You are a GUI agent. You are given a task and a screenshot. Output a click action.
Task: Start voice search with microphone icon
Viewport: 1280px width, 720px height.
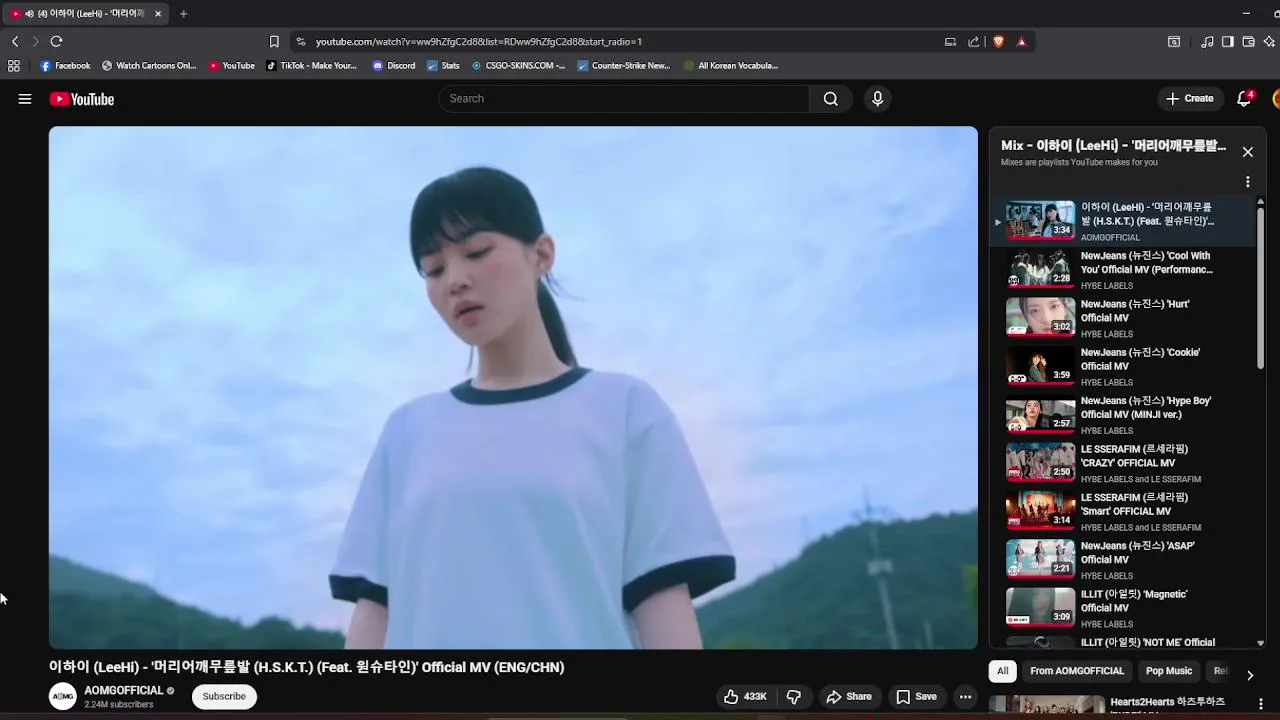pyautogui.click(x=877, y=99)
